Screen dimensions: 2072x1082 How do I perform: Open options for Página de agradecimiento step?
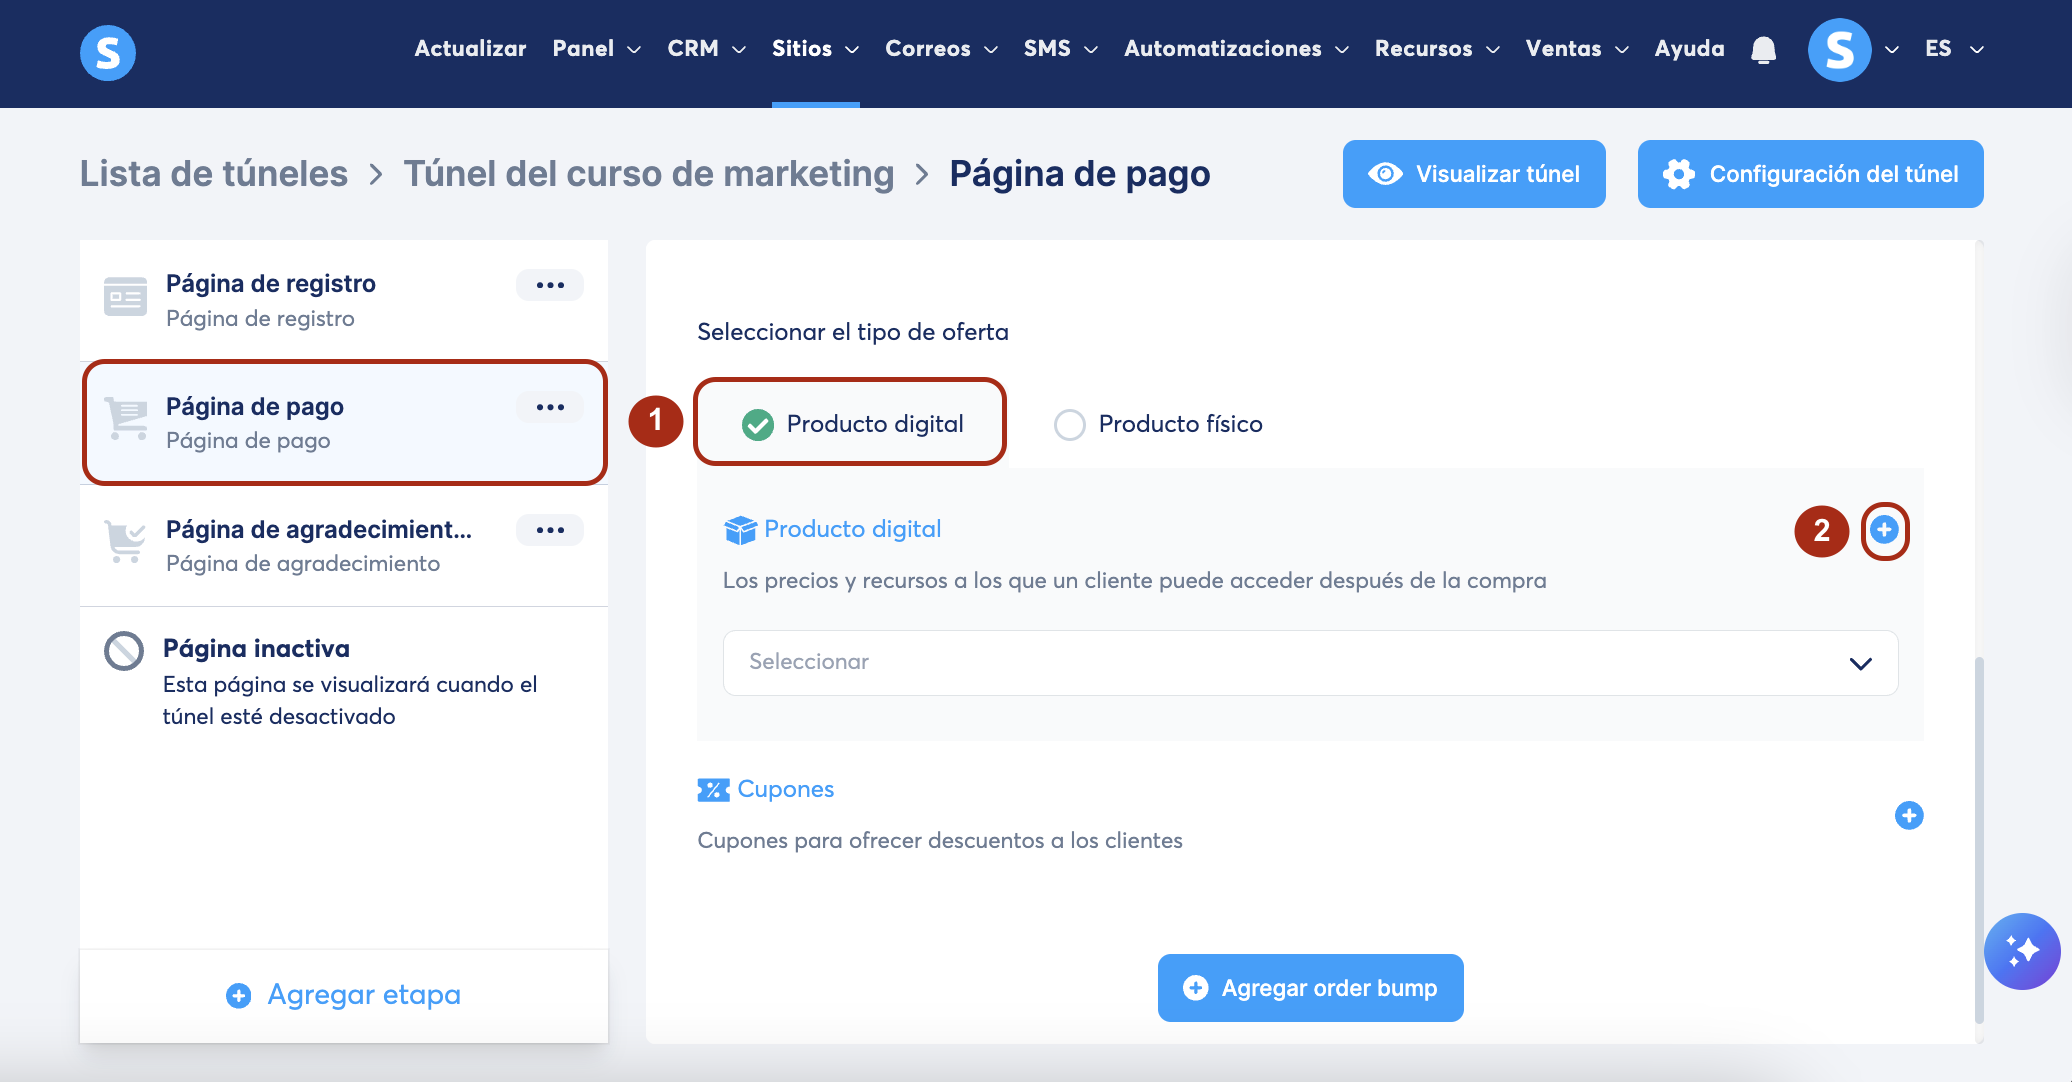click(549, 530)
